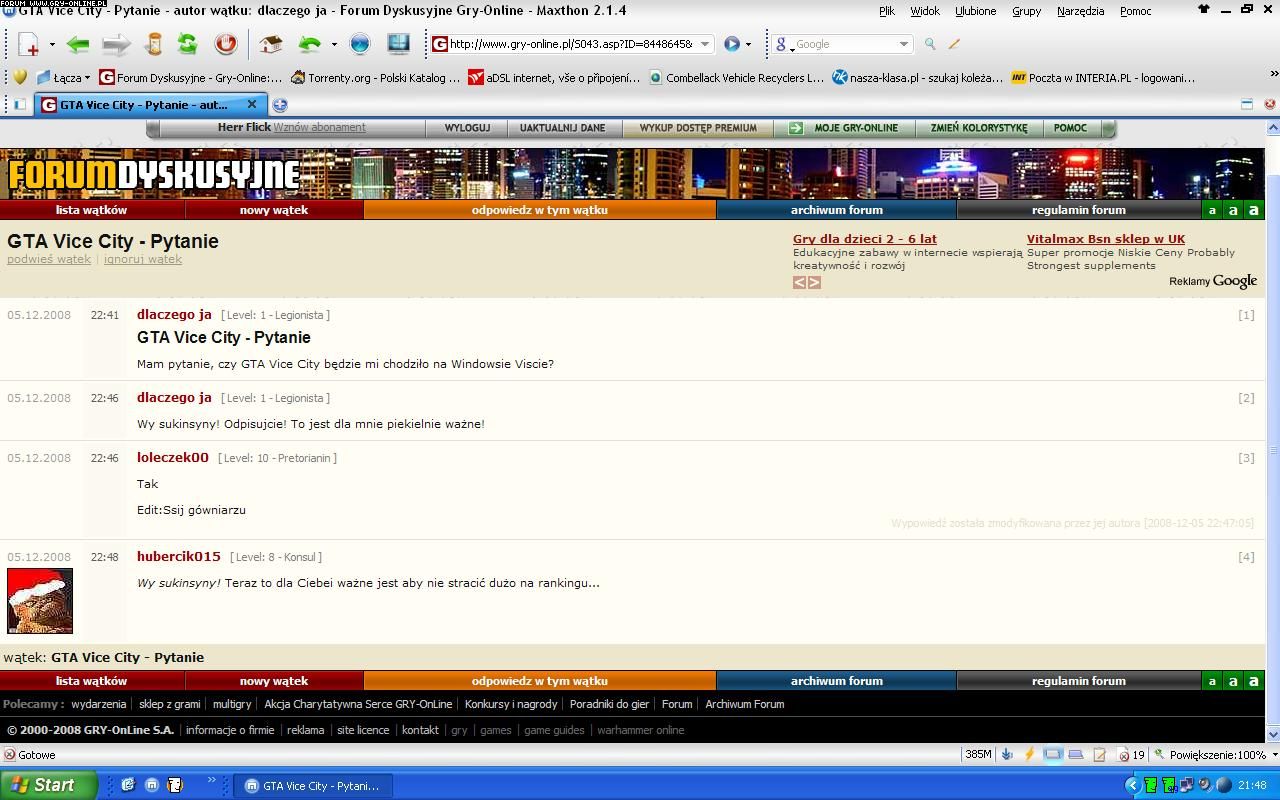Click the notepad icon in status bar
Screen dimensions: 1280x800
pos(1100,755)
